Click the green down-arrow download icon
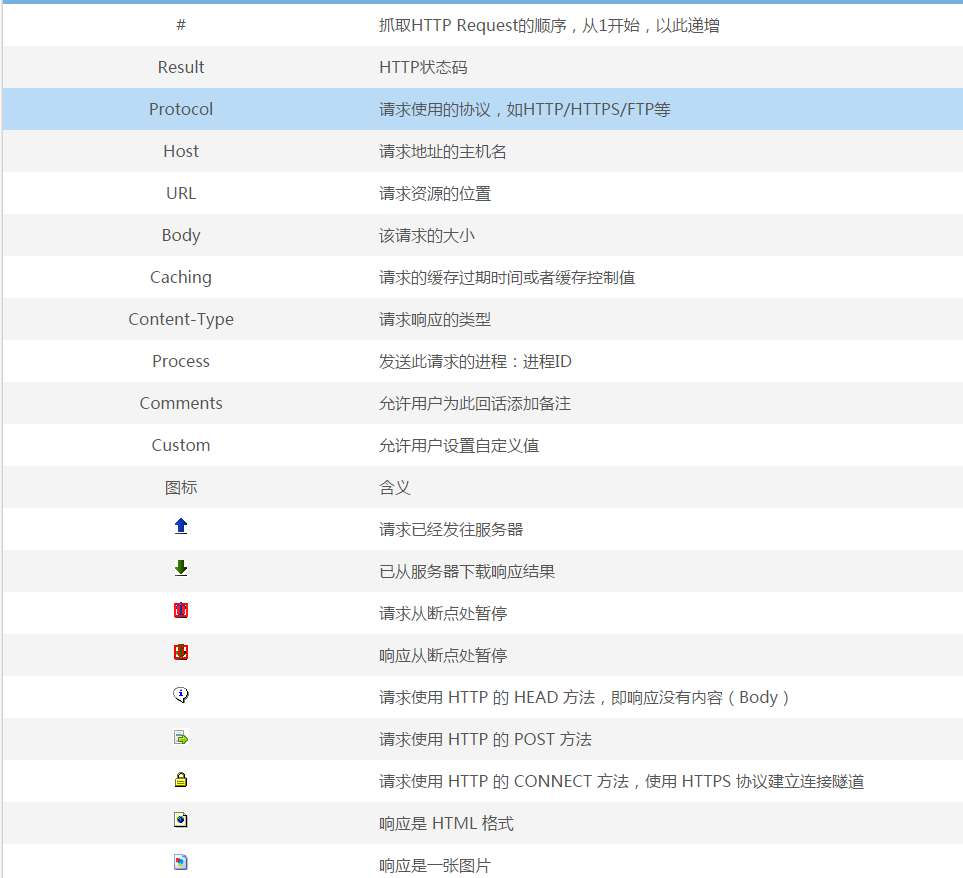963x878 pixels. coord(181,568)
